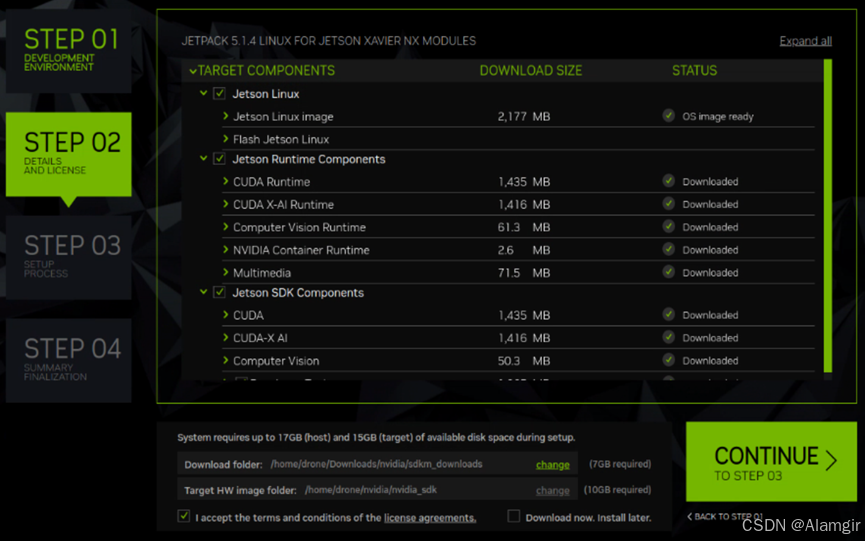Select Step 02 Details and License
Viewport: 865px width, 541px height.
coord(68,154)
